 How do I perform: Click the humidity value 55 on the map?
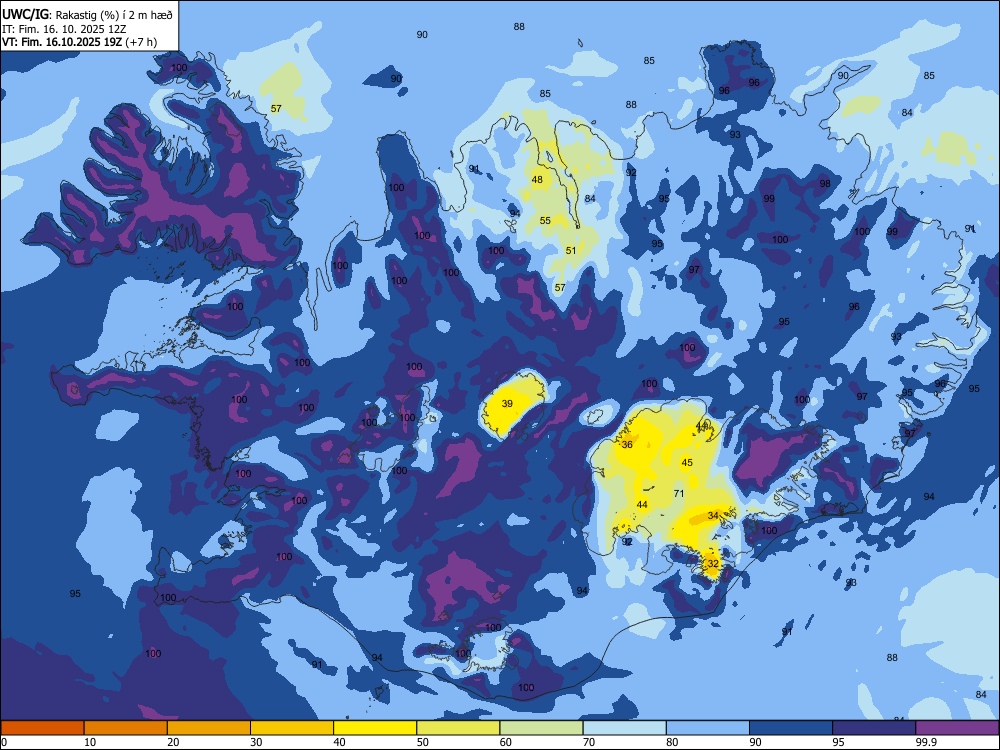pos(545,221)
